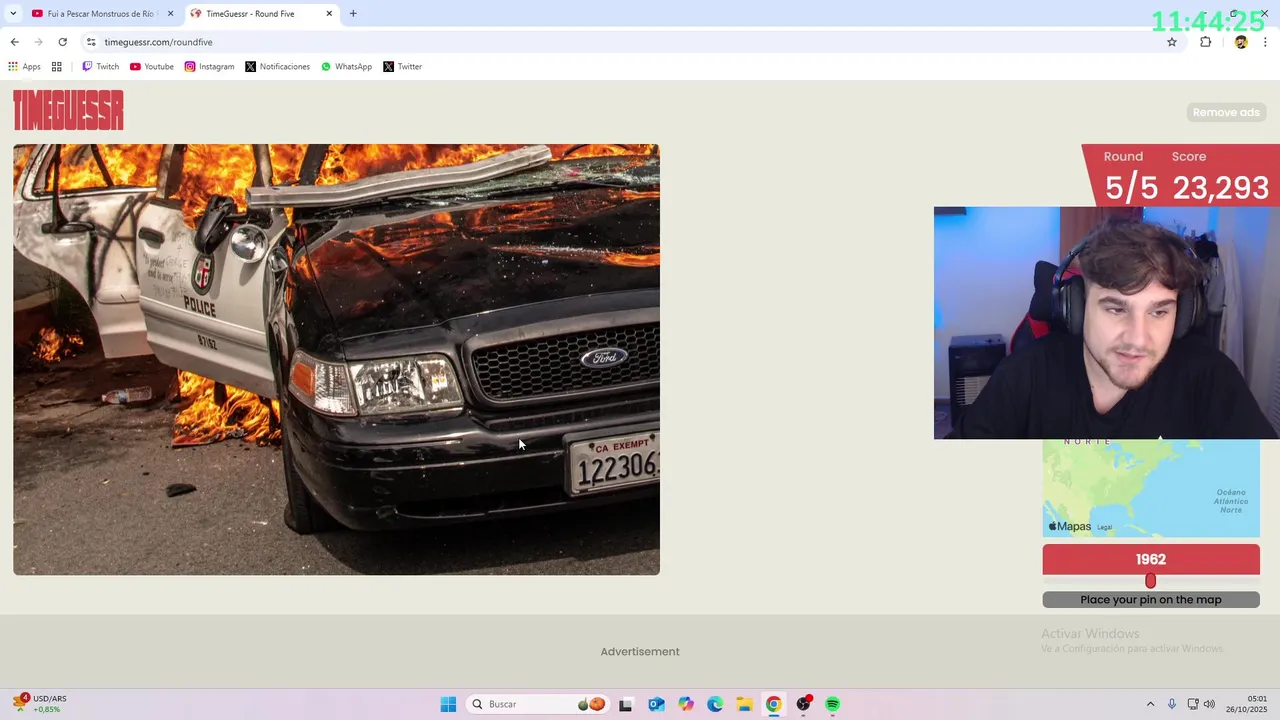The width and height of the screenshot is (1280, 720).
Task: Open the Chrome extensions puzzle icon
Action: point(1205,42)
